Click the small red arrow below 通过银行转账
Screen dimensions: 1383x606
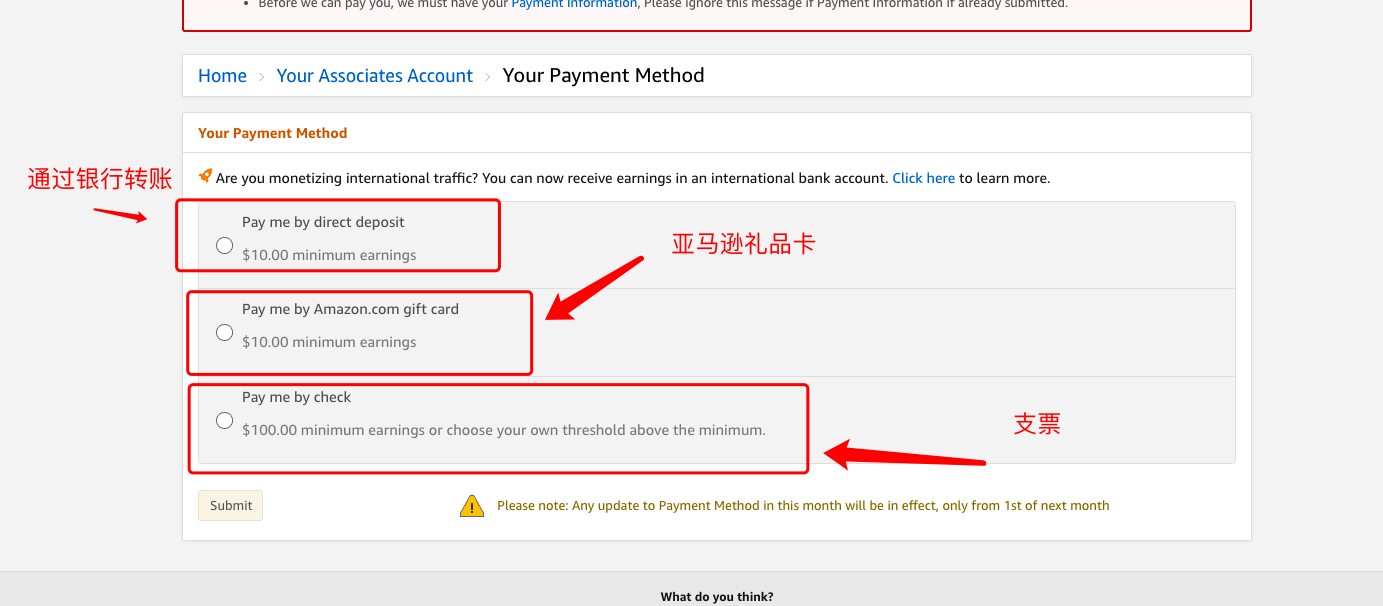tap(120, 214)
